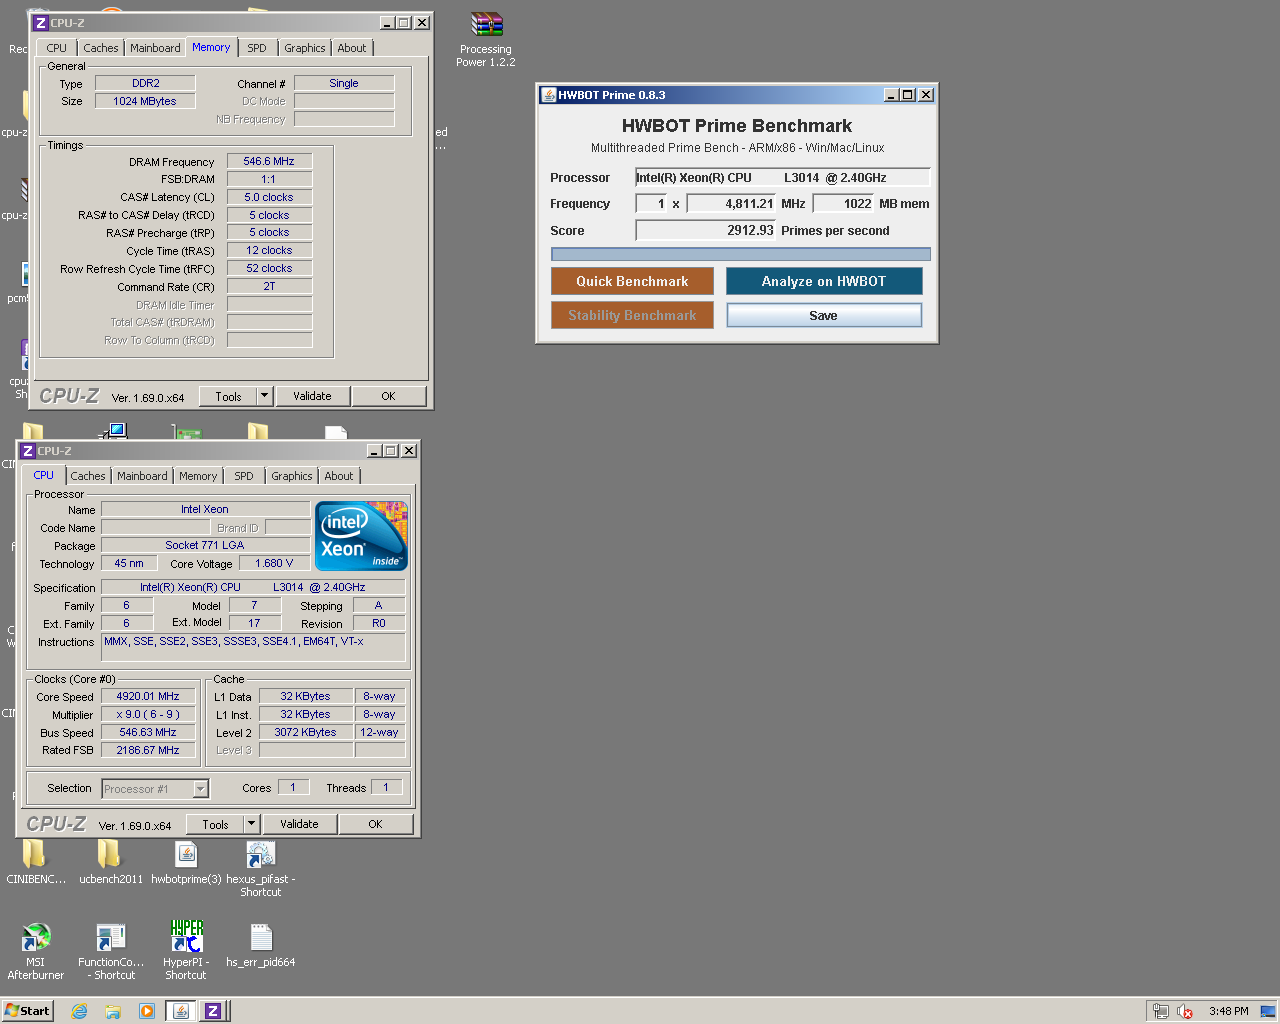Click the 4,811.21 MHz frequency field
The image size is (1280, 1024).
click(731, 203)
